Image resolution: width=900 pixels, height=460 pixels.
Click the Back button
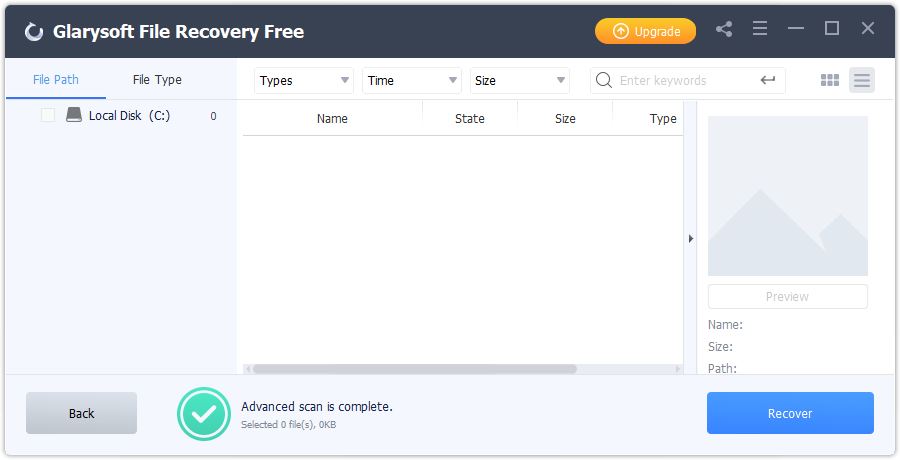82,413
